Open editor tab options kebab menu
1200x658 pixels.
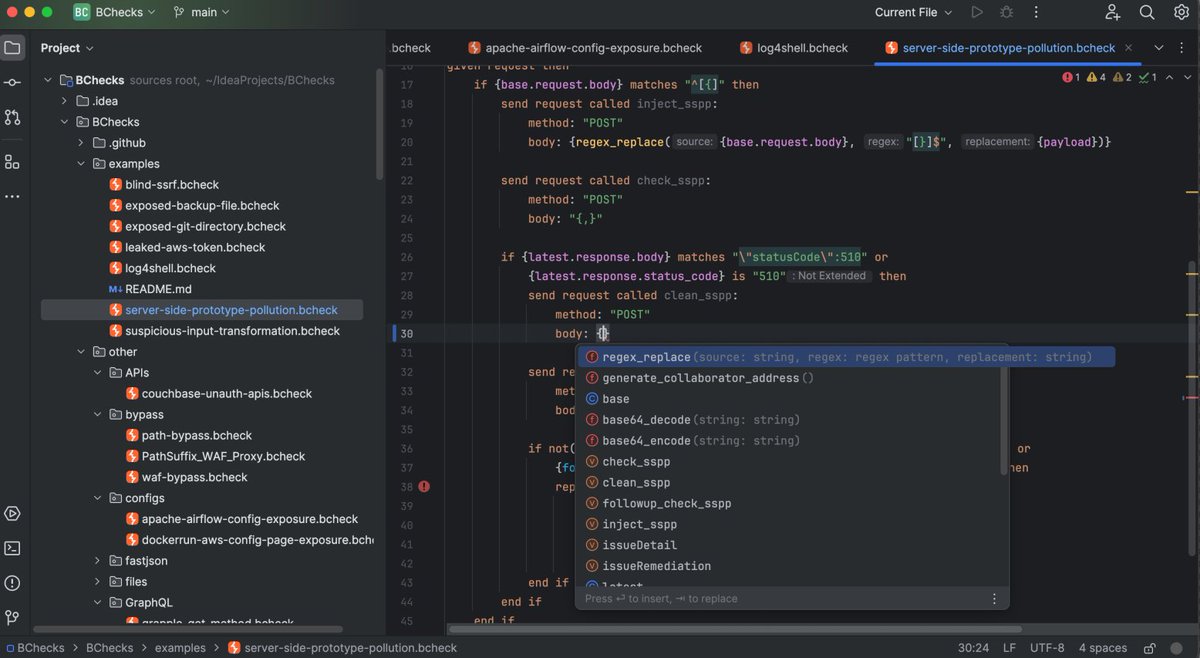1184,48
